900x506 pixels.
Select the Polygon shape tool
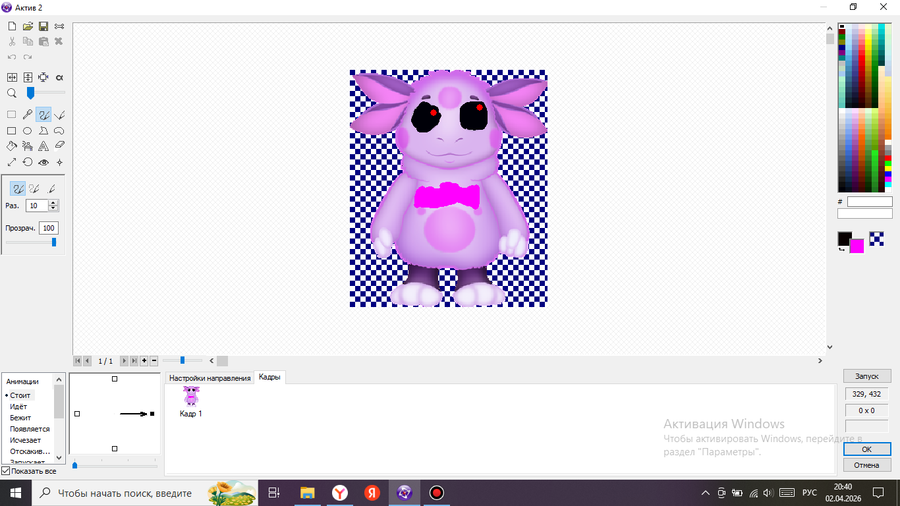(44, 131)
